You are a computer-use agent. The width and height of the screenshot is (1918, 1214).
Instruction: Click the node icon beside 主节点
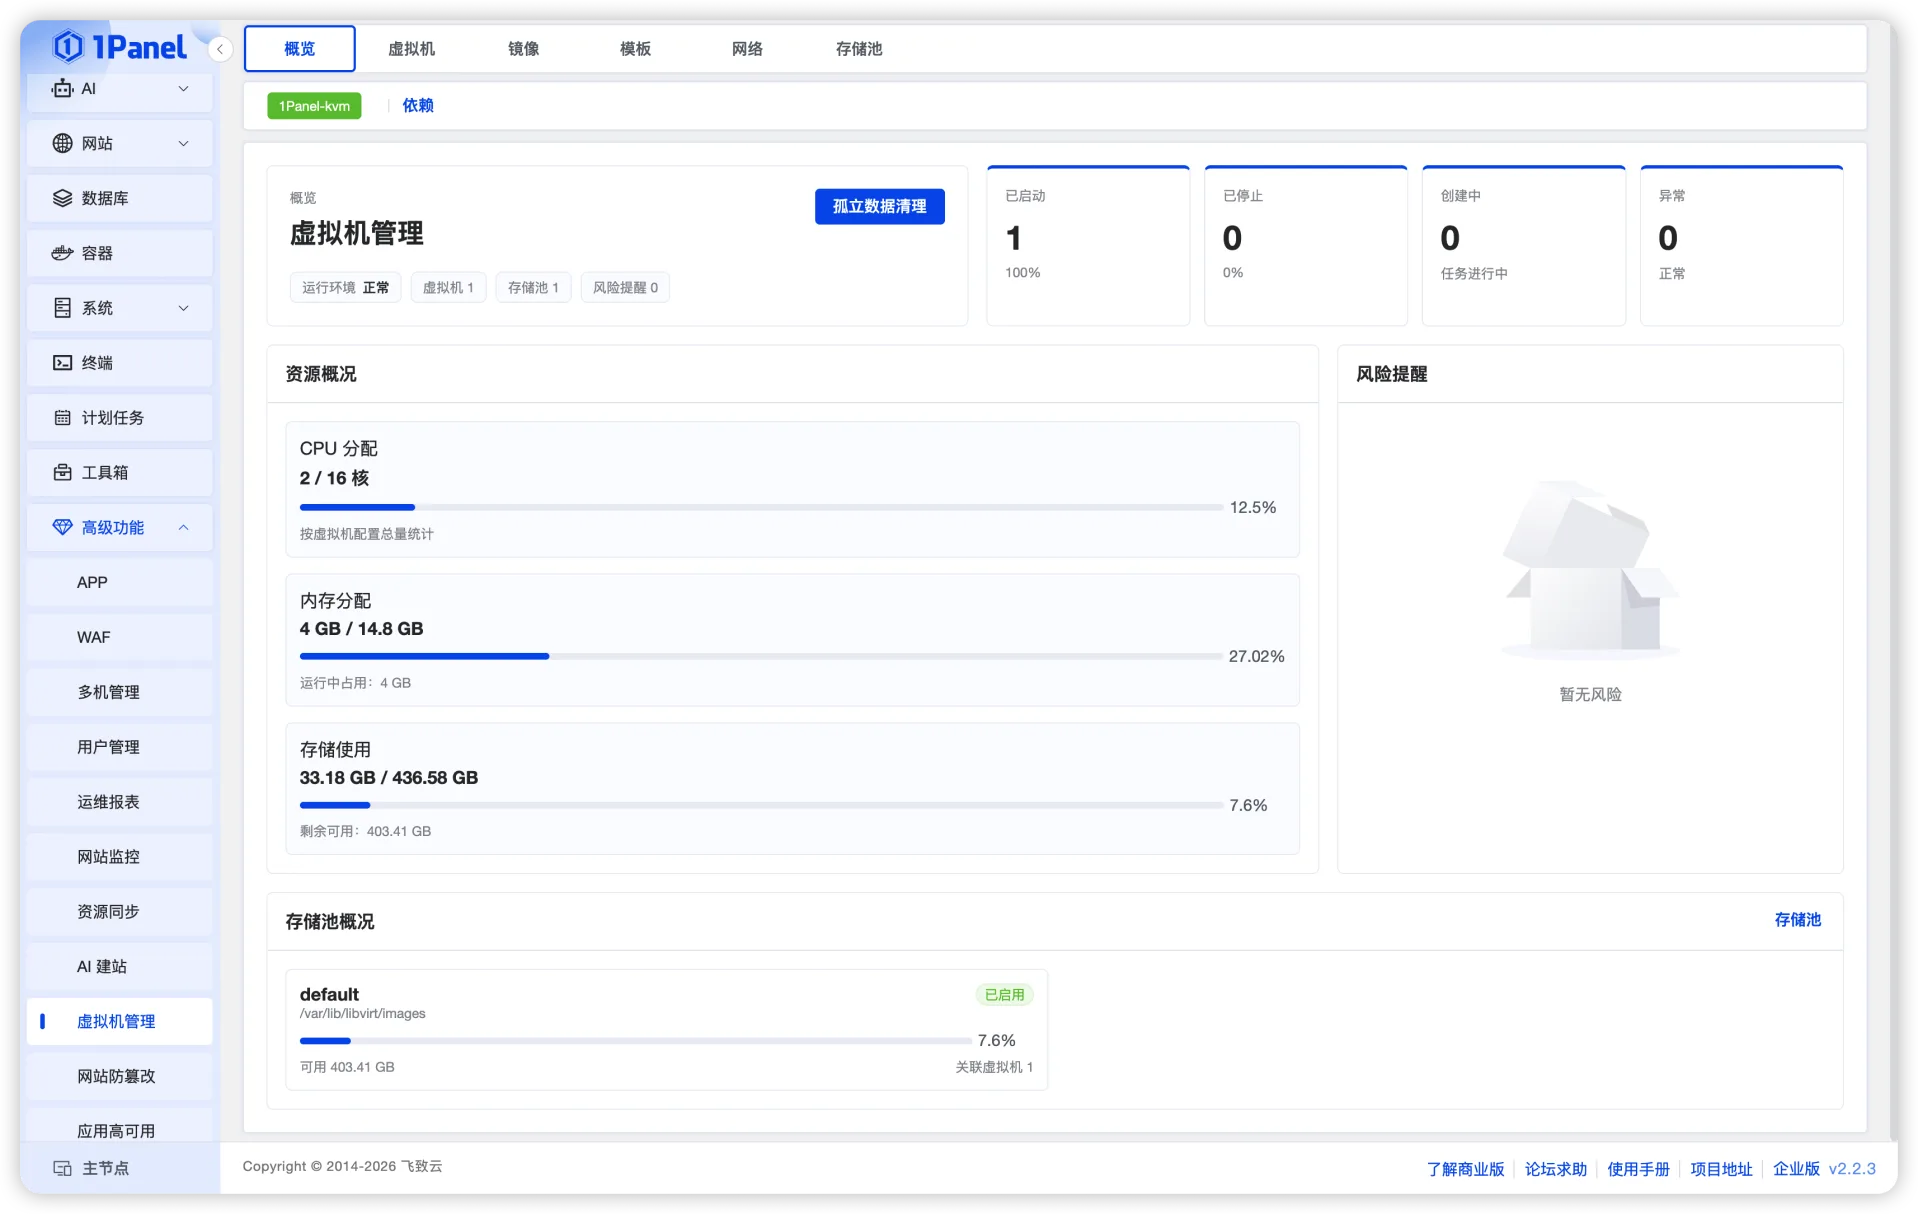coord(62,1168)
